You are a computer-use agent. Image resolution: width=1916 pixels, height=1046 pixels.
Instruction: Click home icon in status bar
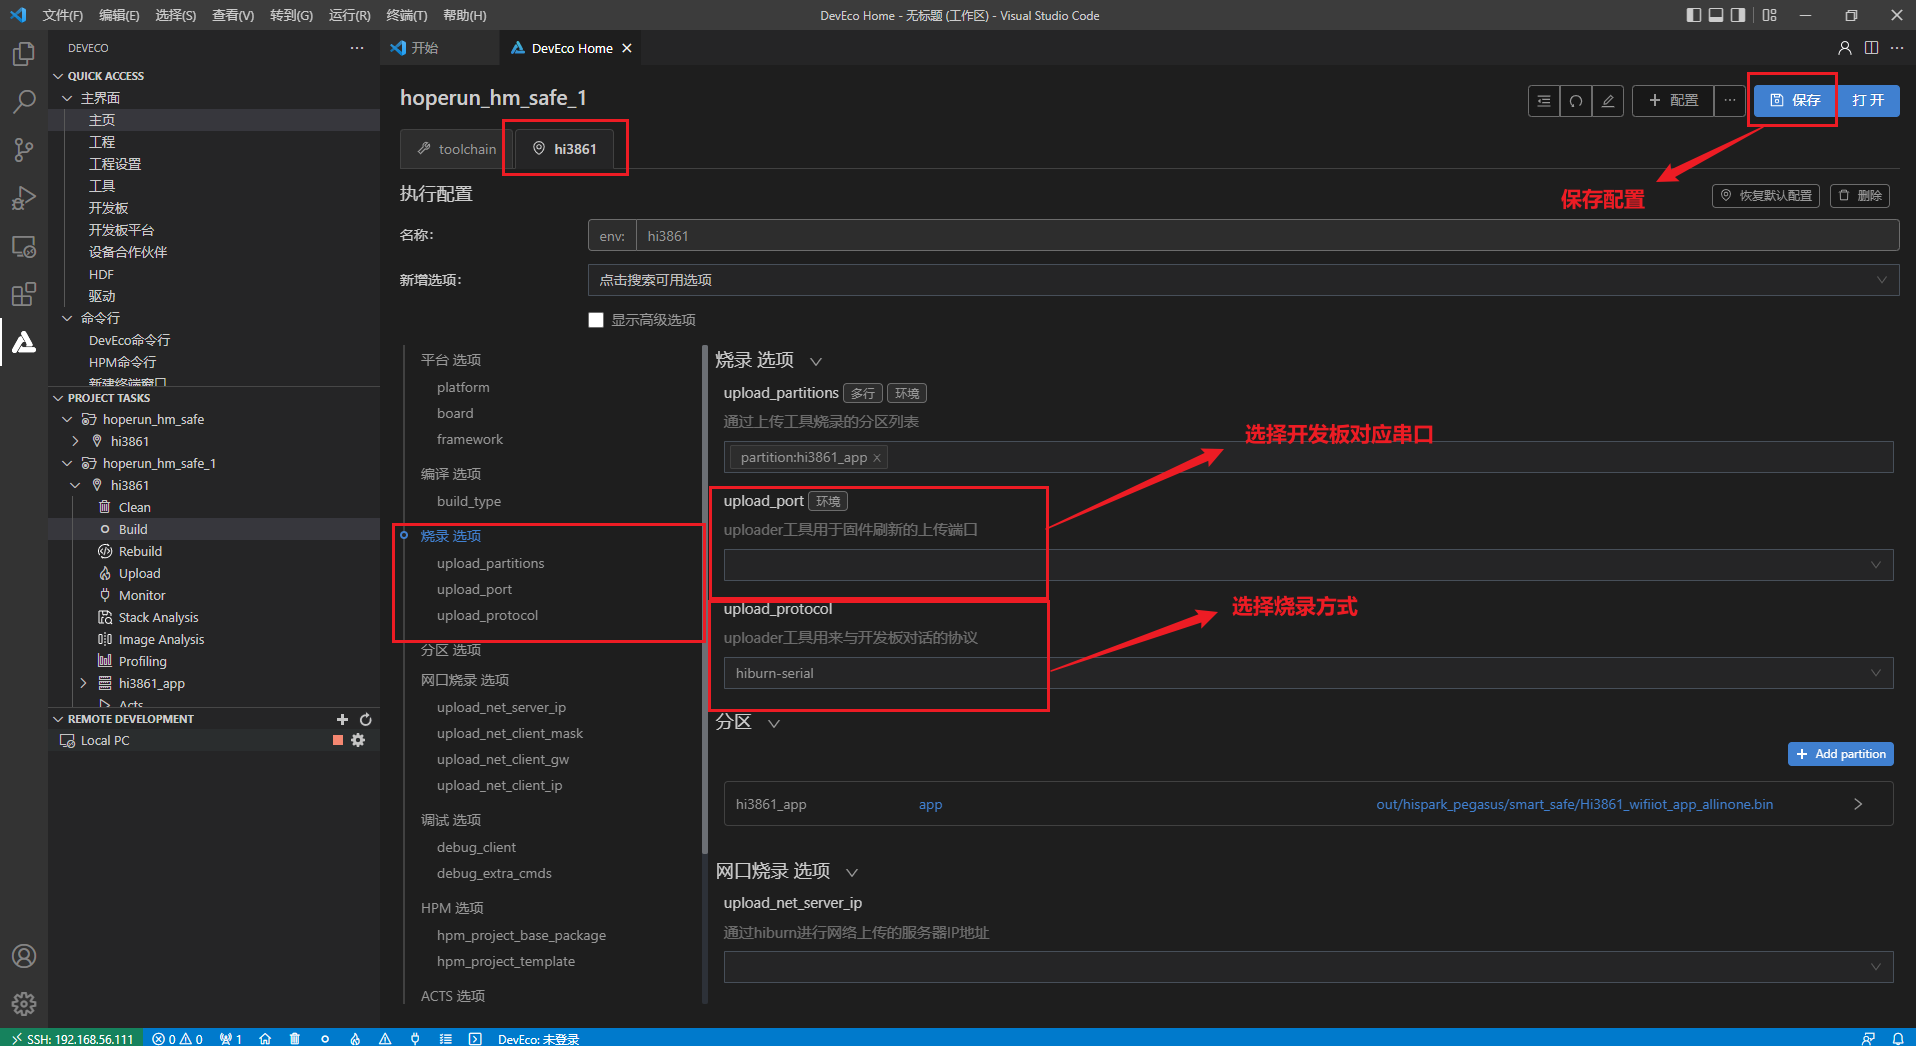coord(265,1038)
